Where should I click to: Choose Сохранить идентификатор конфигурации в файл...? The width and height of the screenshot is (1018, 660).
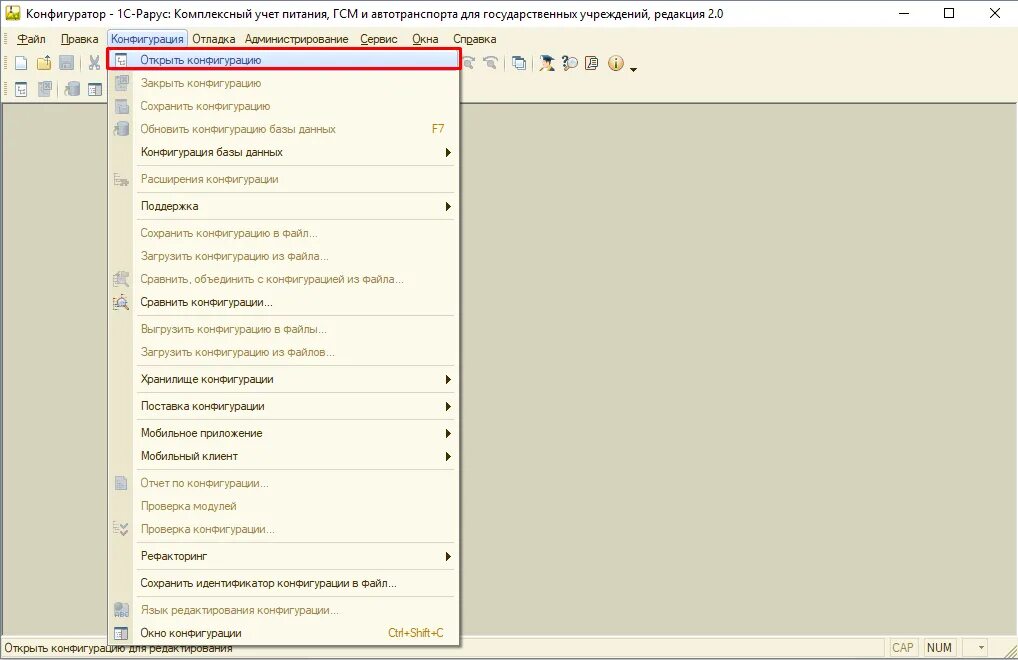coord(284,583)
